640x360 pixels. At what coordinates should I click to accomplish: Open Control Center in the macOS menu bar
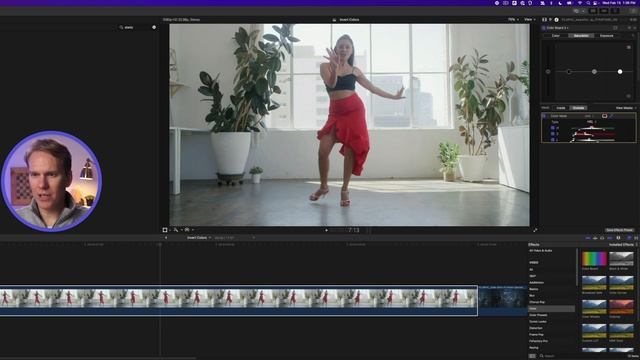pos(595,3)
